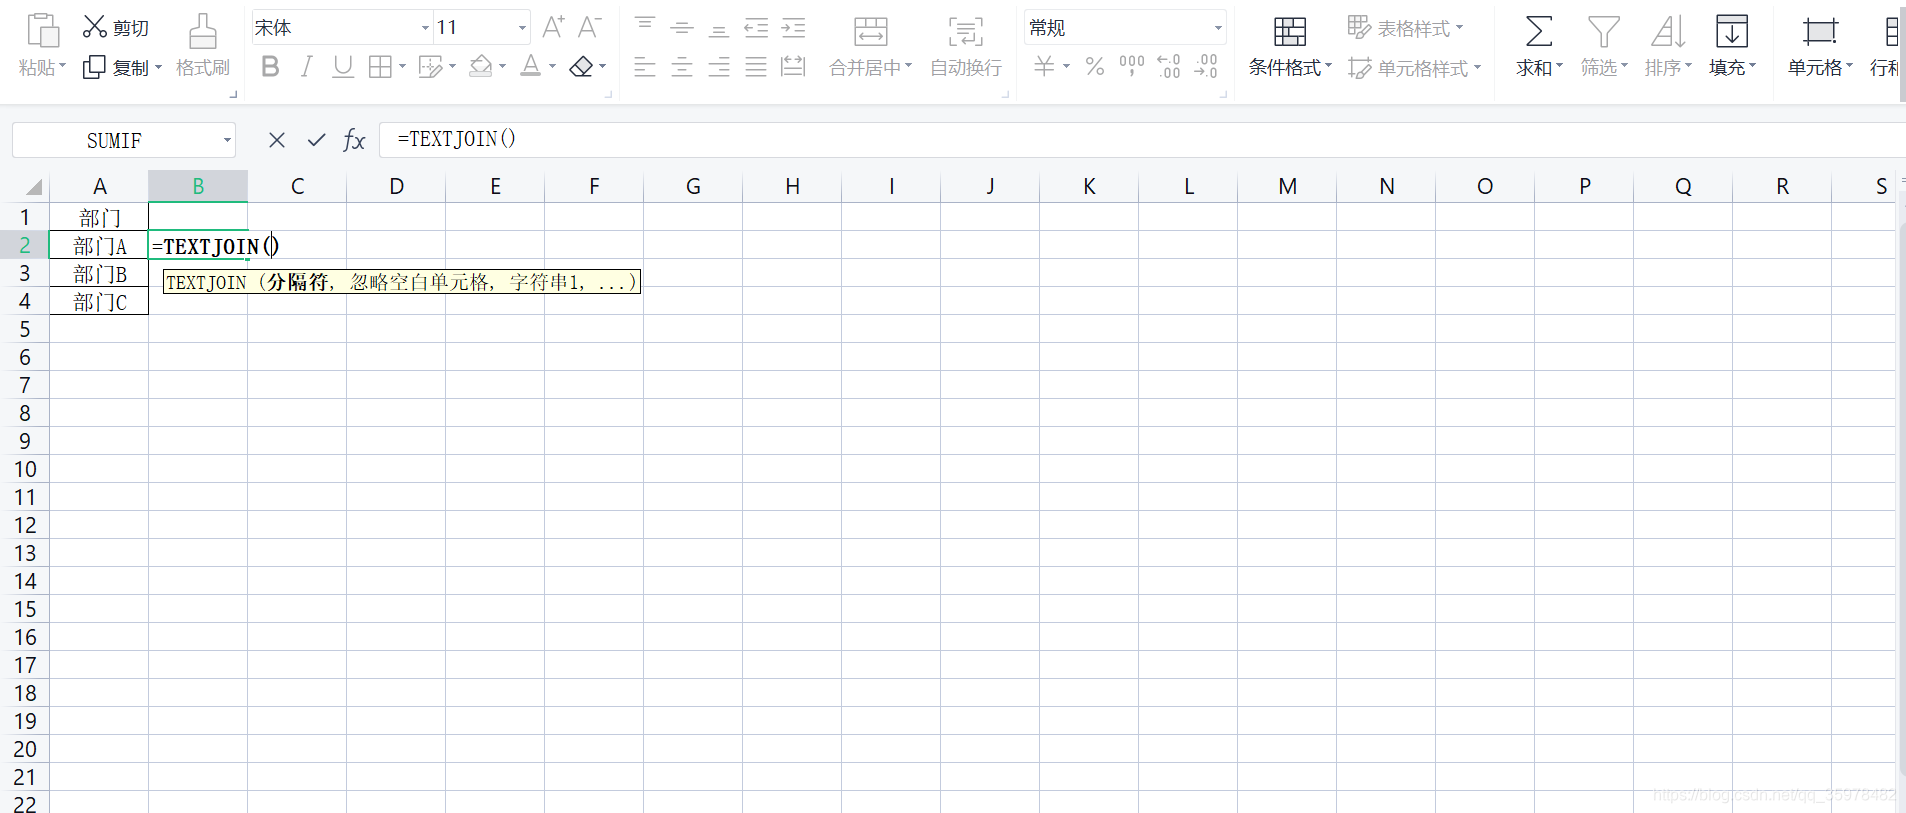The height and width of the screenshot is (813, 1906).
Task: Apply cell borders with the border icon
Action: [380, 67]
